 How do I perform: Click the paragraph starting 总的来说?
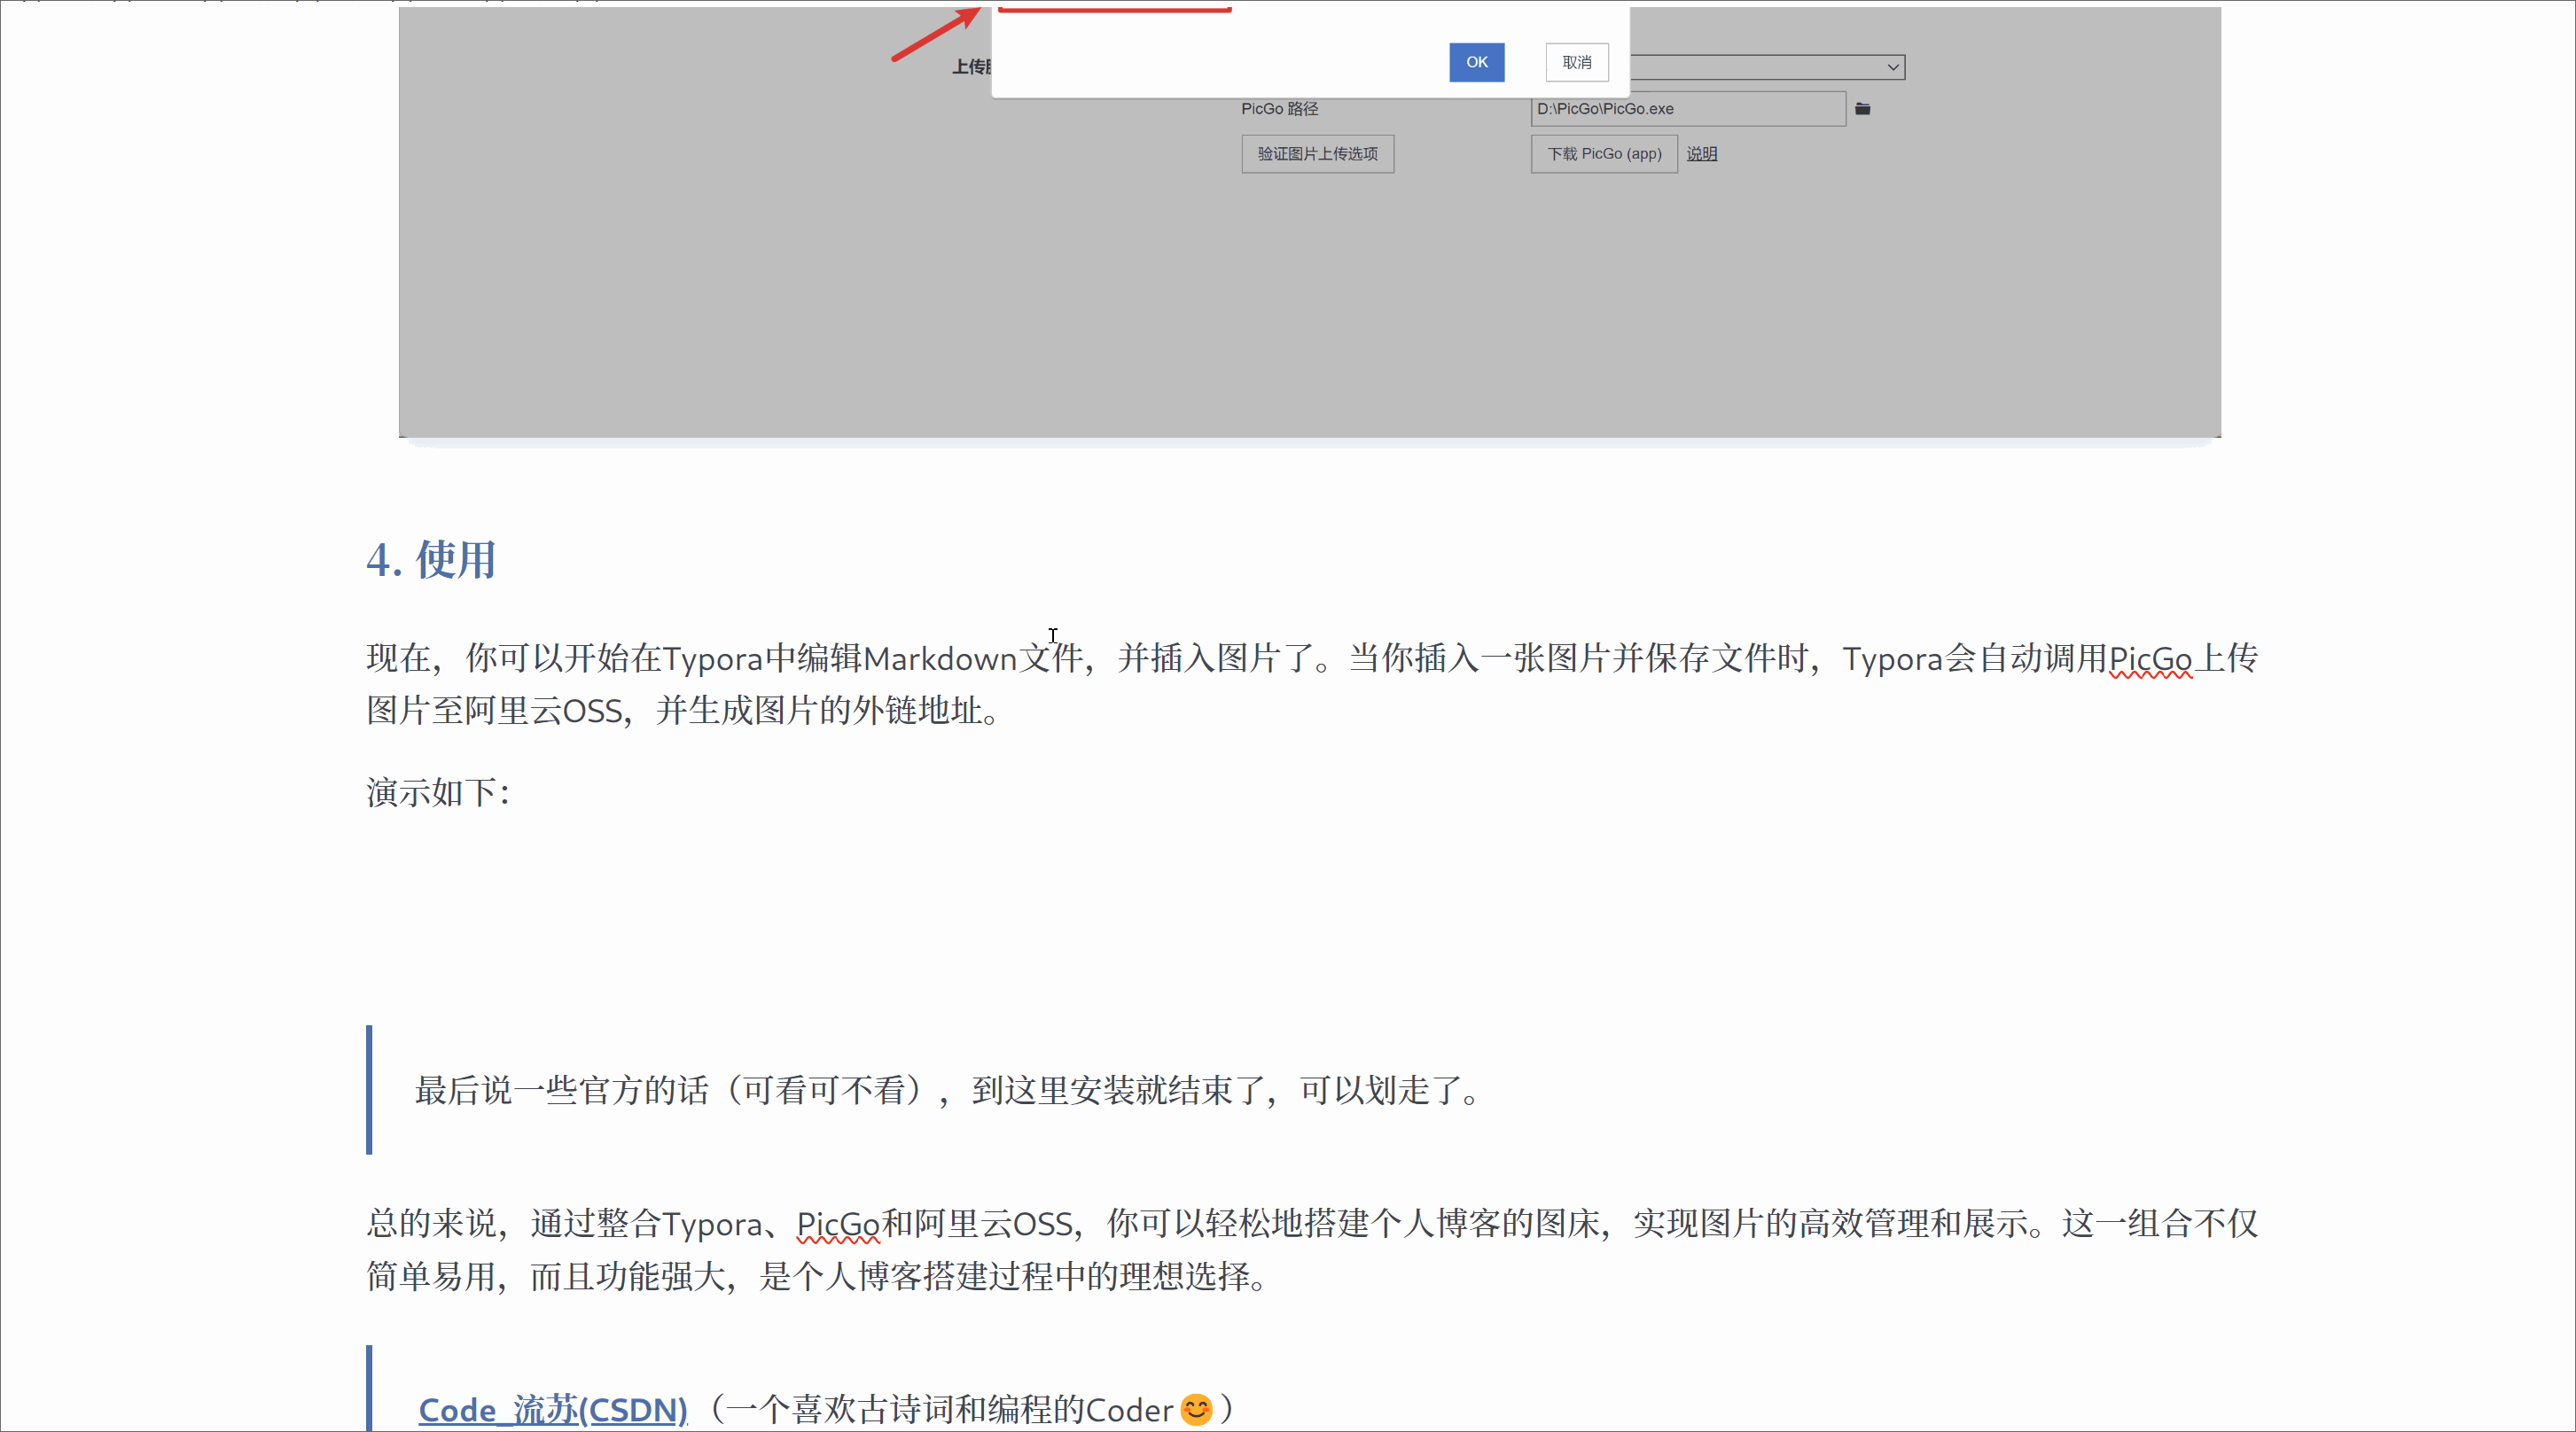coord(1312,1249)
